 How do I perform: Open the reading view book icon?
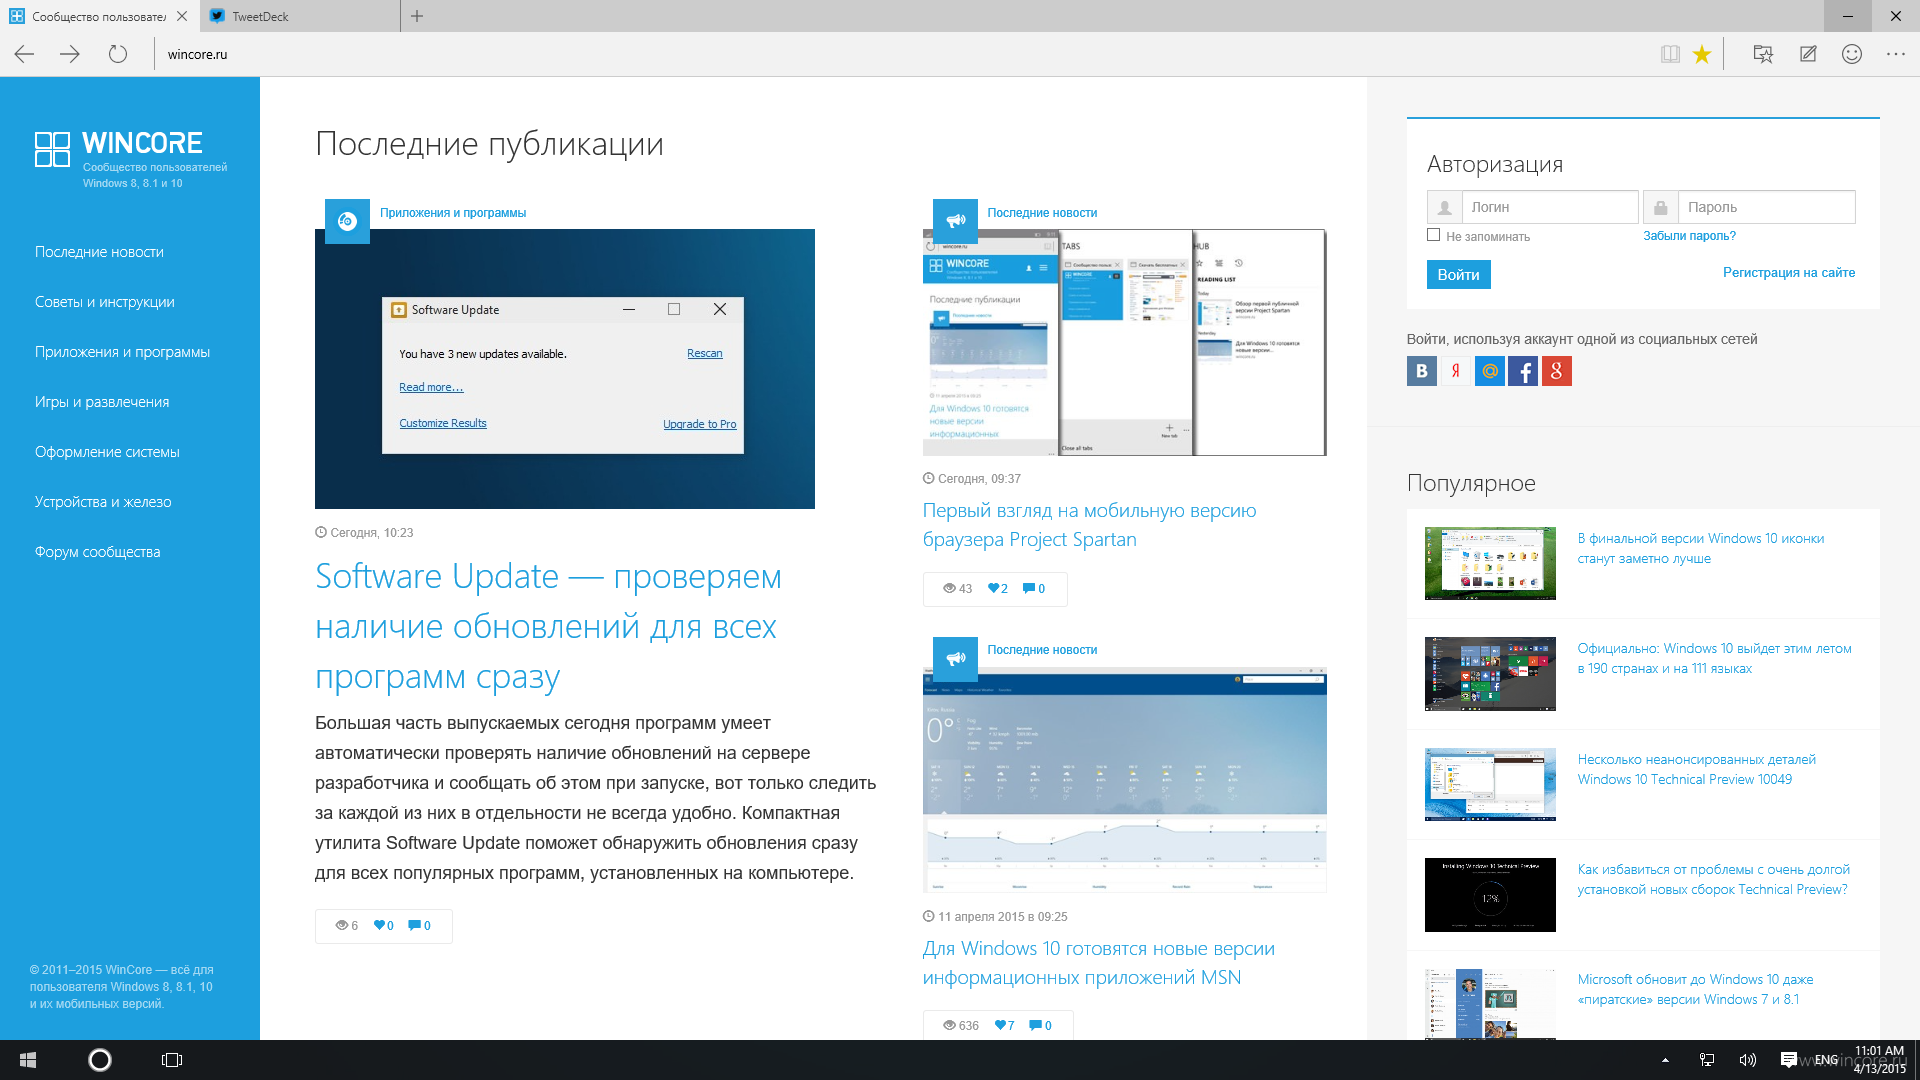click(x=1670, y=54)
